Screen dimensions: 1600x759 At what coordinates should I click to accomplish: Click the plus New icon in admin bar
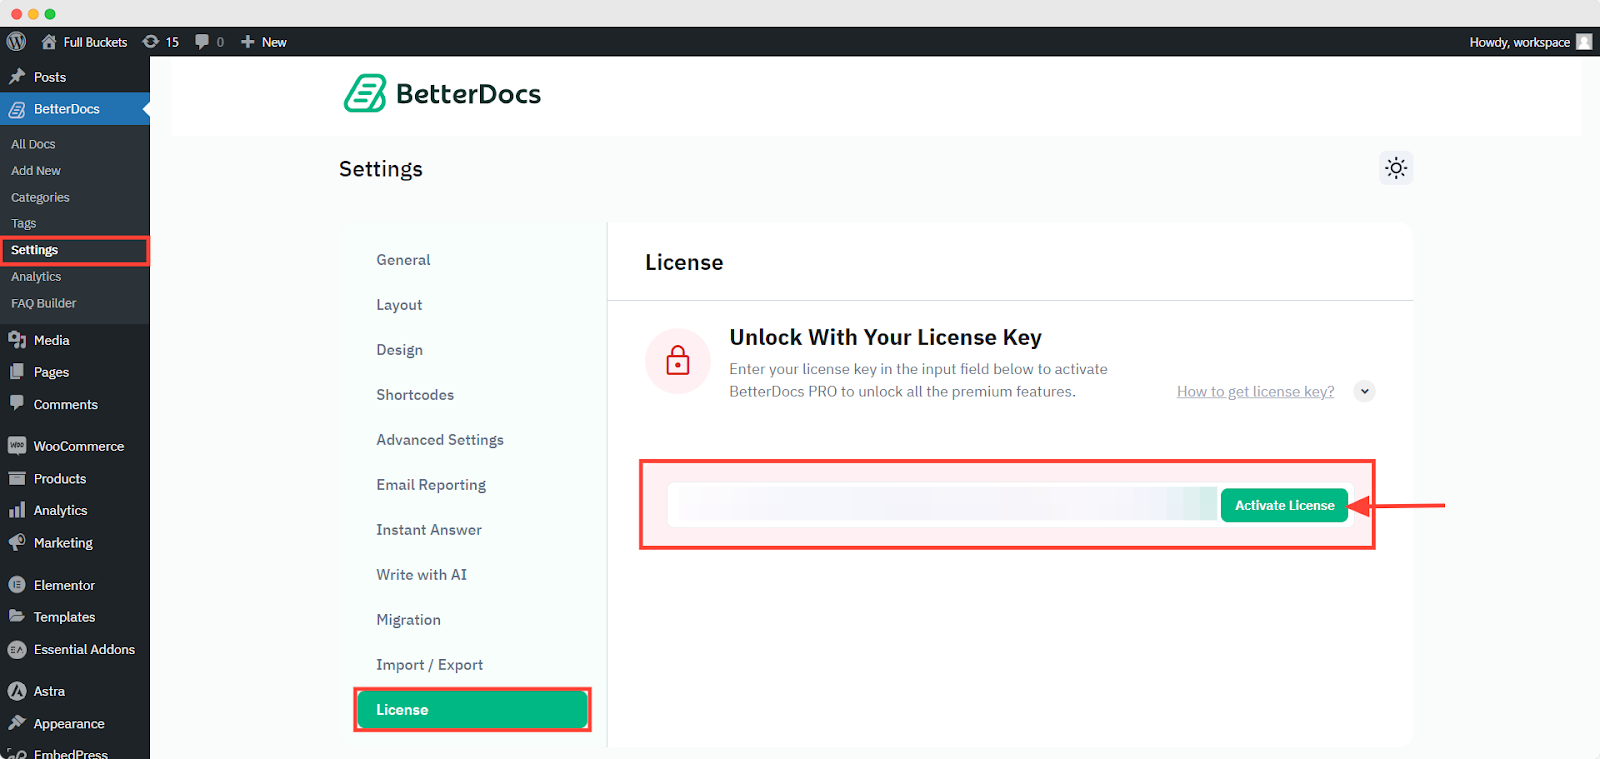coord(248,42)
